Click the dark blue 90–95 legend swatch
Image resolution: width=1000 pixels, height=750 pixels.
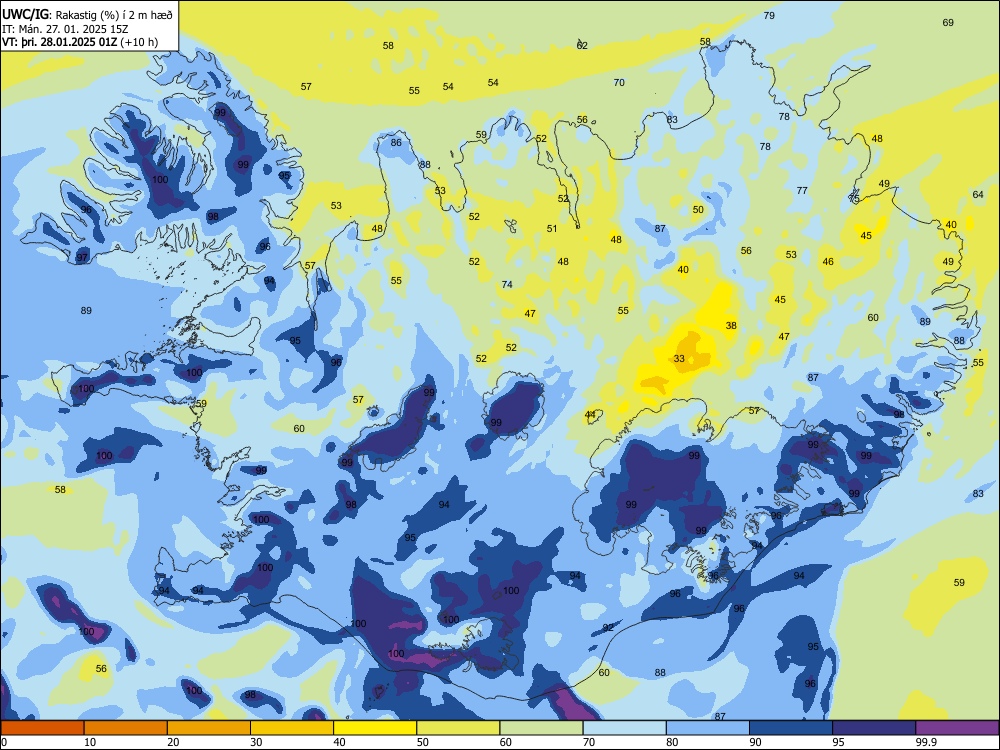pyautogui.click(x=791, y=728)
